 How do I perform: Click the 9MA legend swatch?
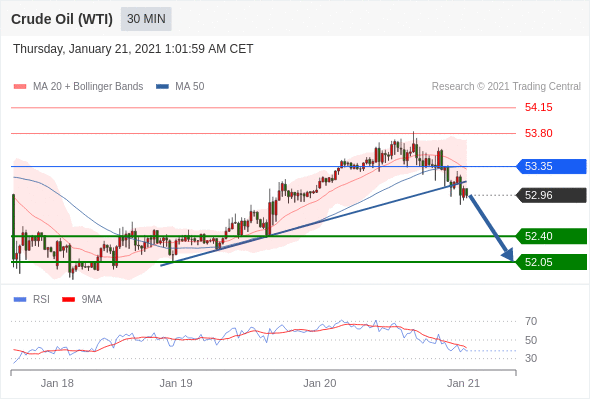coord(68,300)
